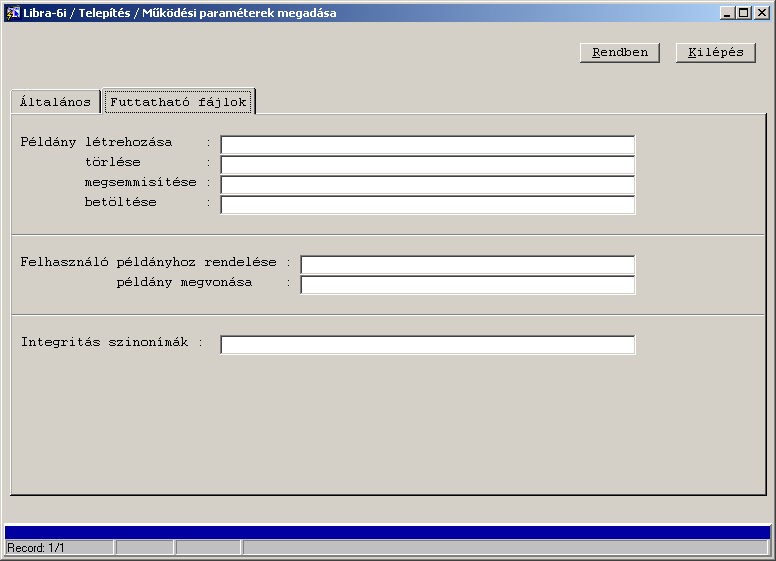Click into the törlése text field
Image resolution: width=776 pixels, height=561 pixels.
point(428,165)
